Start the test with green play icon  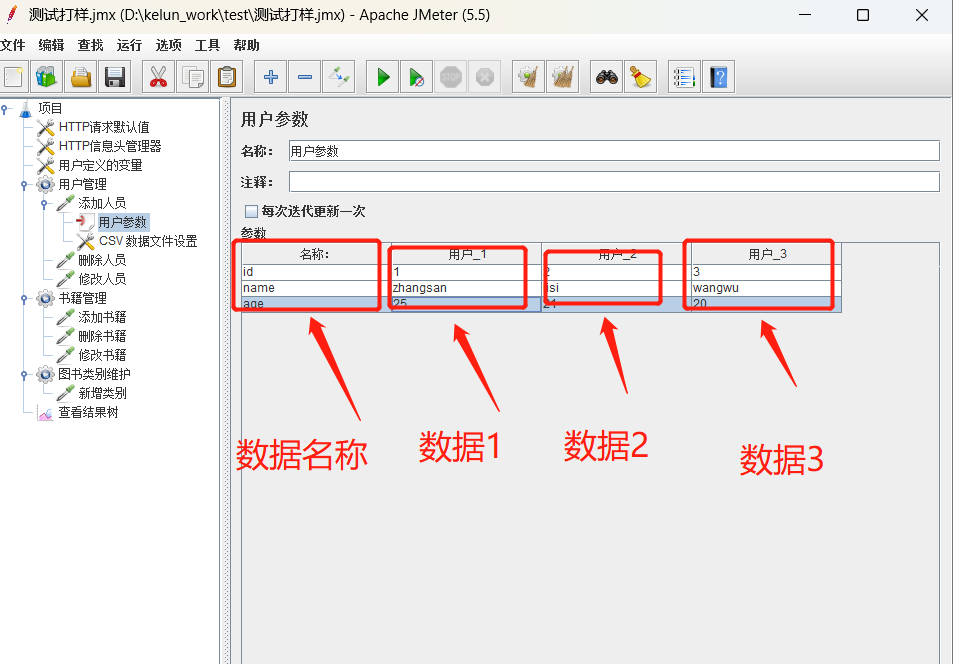click(382, 77)
